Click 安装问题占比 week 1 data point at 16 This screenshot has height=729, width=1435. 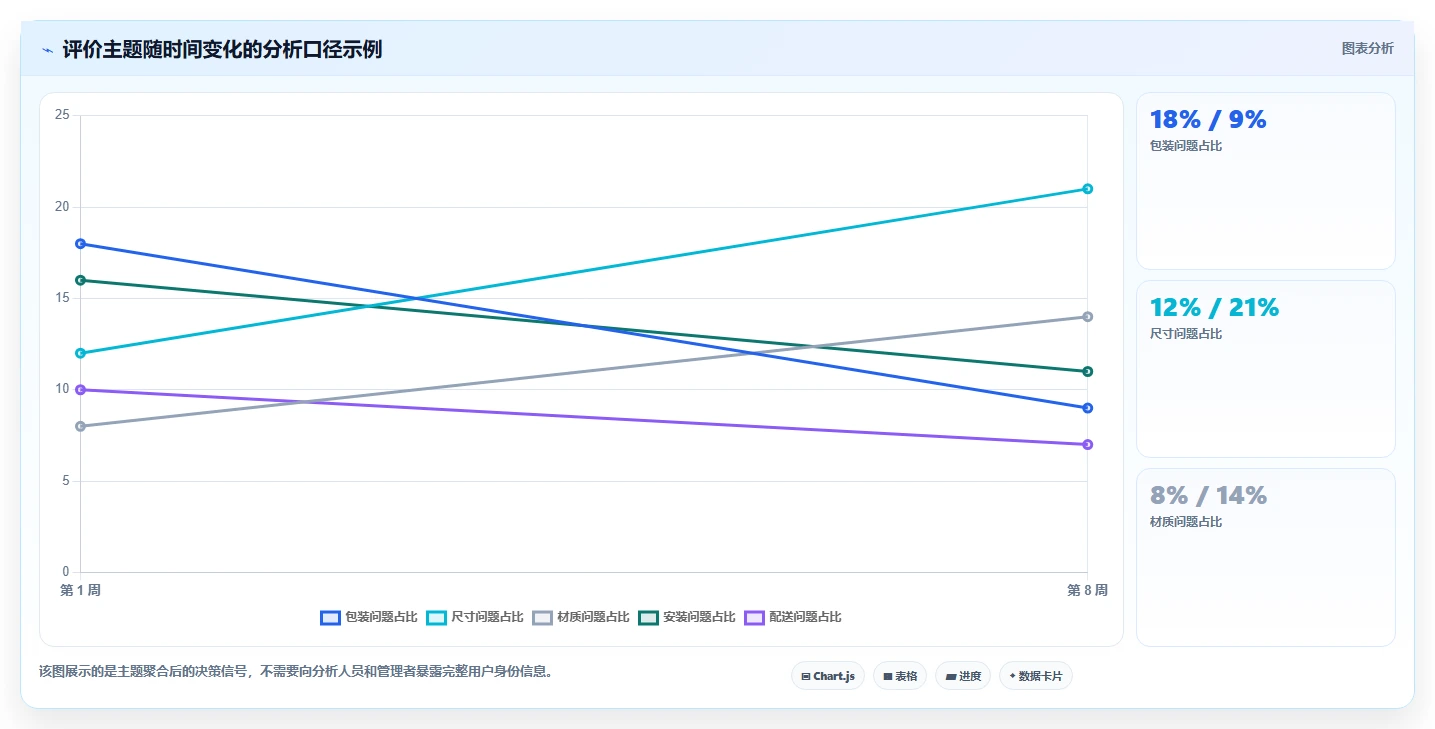pyautogui.click(x=80, y=280)
